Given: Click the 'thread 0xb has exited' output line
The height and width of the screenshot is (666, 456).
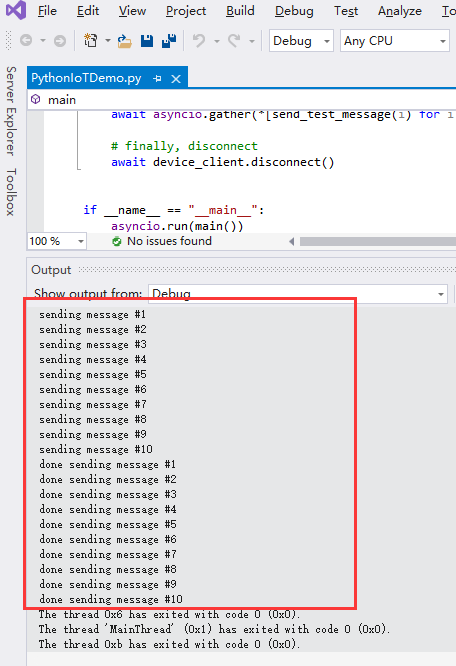Looking at the screenshot, I should pos(169,644).
